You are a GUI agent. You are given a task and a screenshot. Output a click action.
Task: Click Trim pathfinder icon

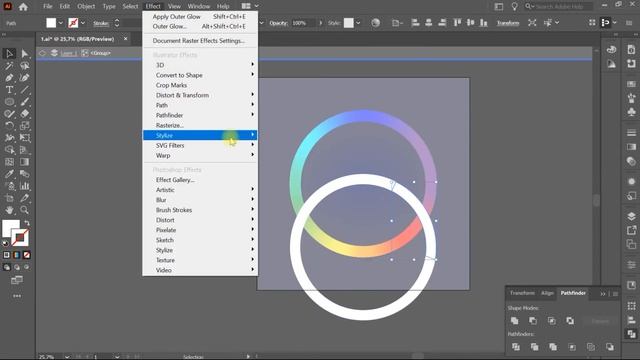pos(534,347)
